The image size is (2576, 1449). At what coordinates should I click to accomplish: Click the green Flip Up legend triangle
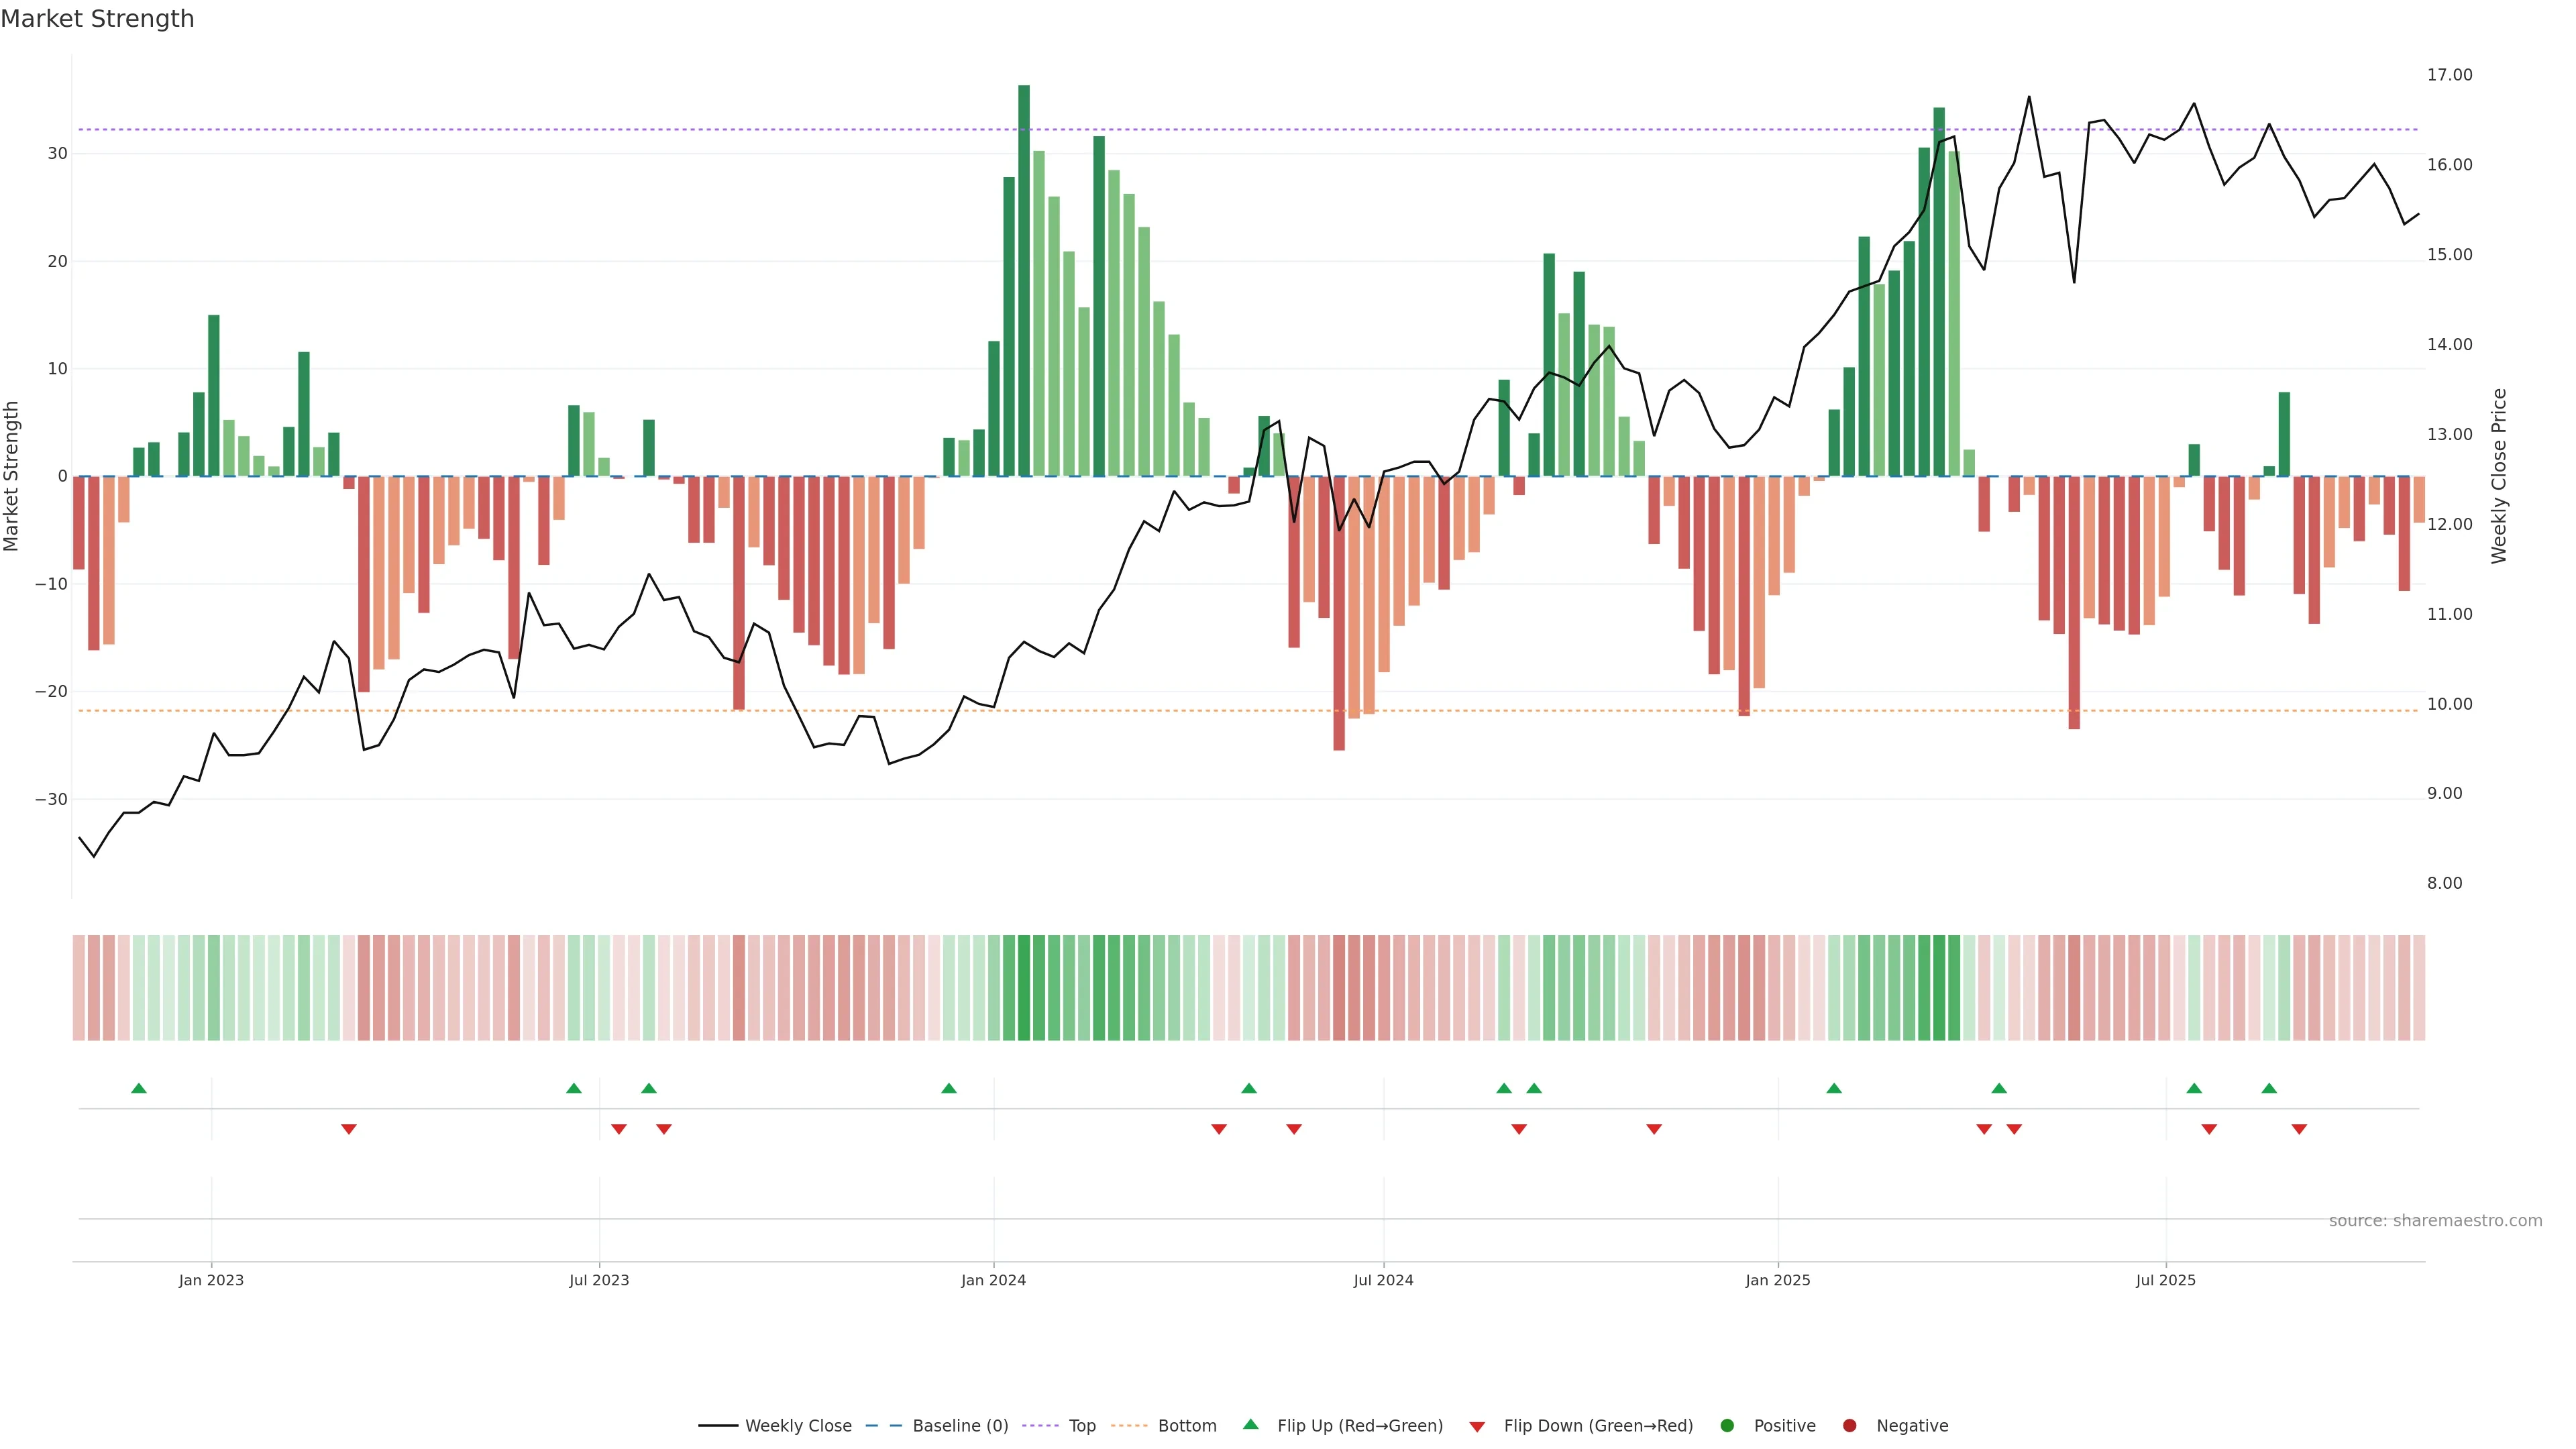tap(1250, 1424)
